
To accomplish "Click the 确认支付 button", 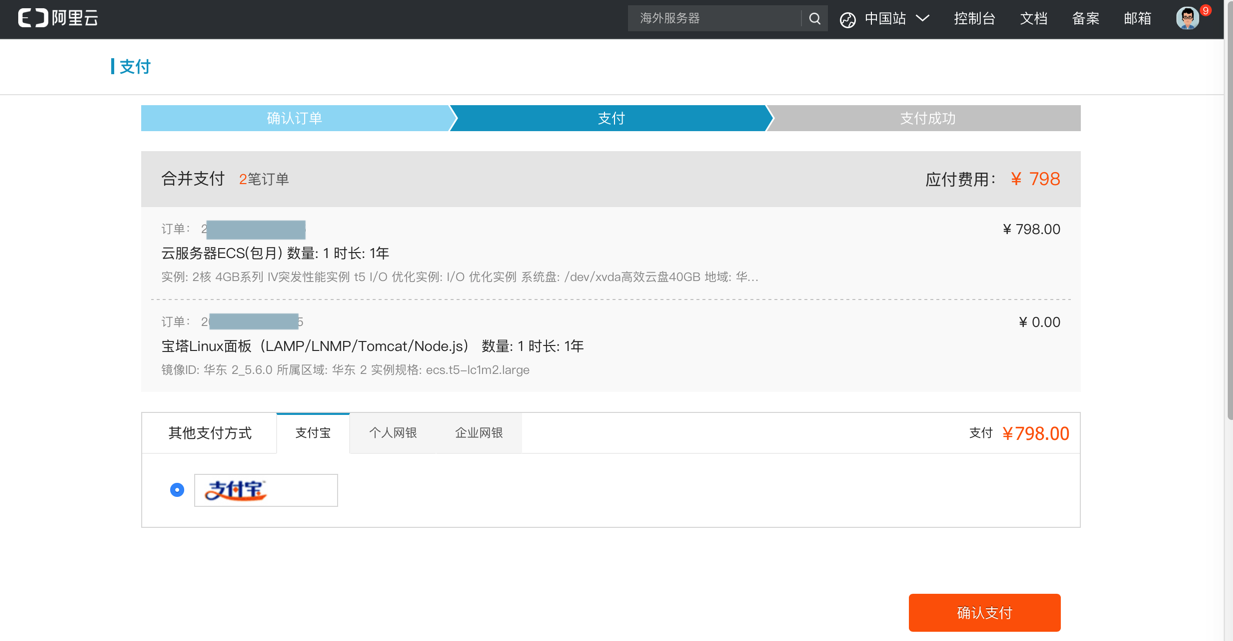I will pos(984,613).
